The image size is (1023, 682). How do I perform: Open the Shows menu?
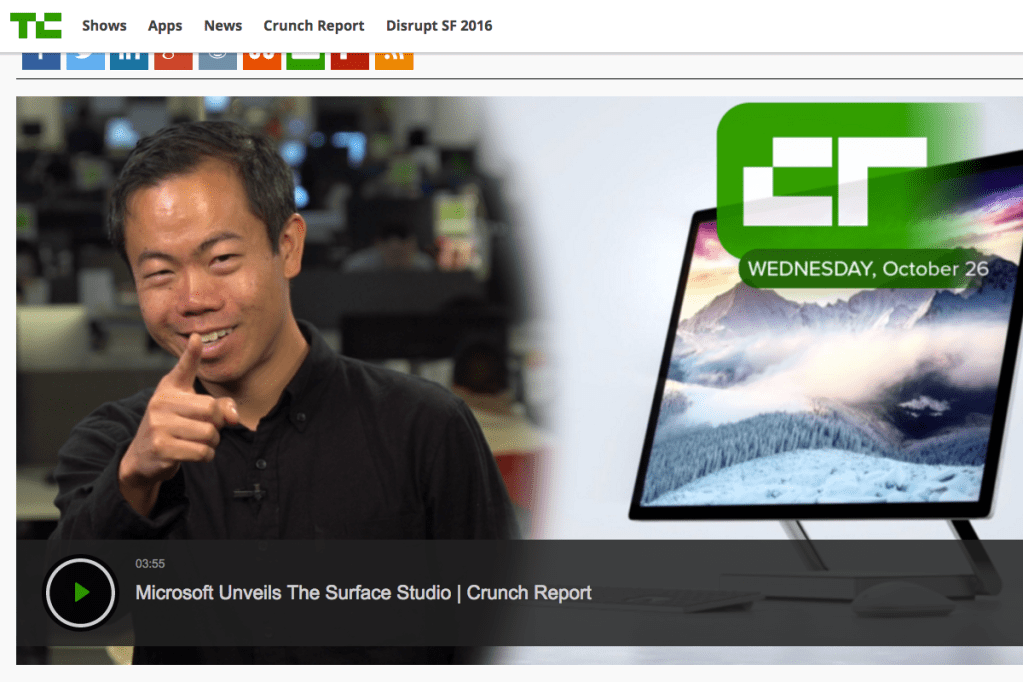pos(104,25)
